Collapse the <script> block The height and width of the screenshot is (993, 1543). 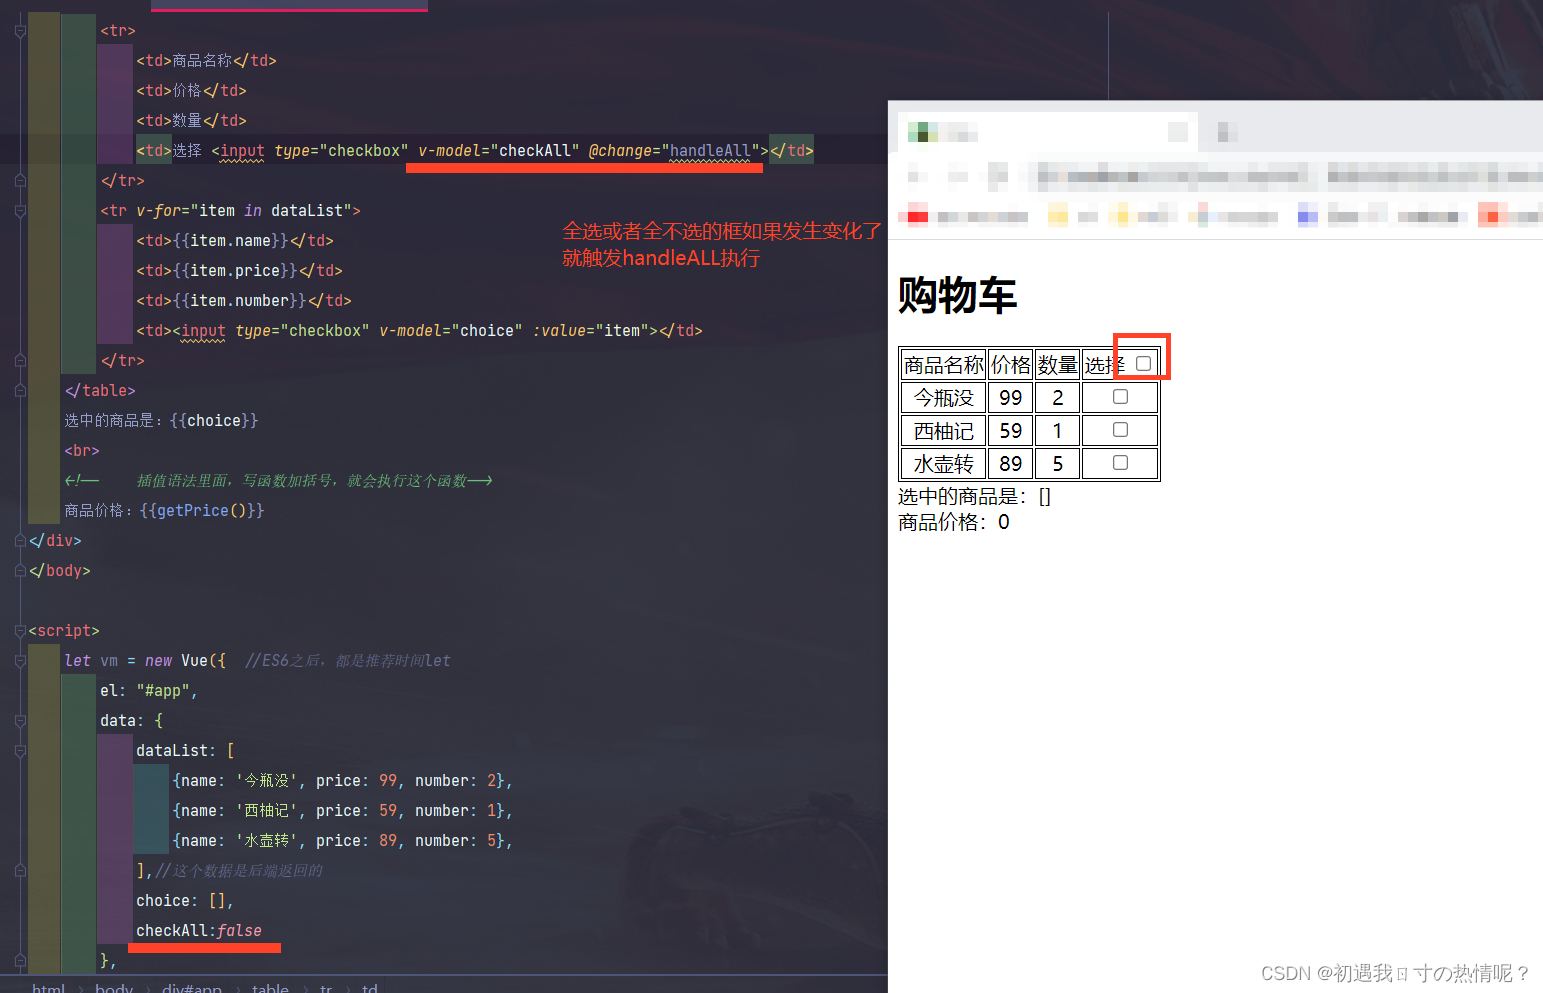tap(20, 631)
